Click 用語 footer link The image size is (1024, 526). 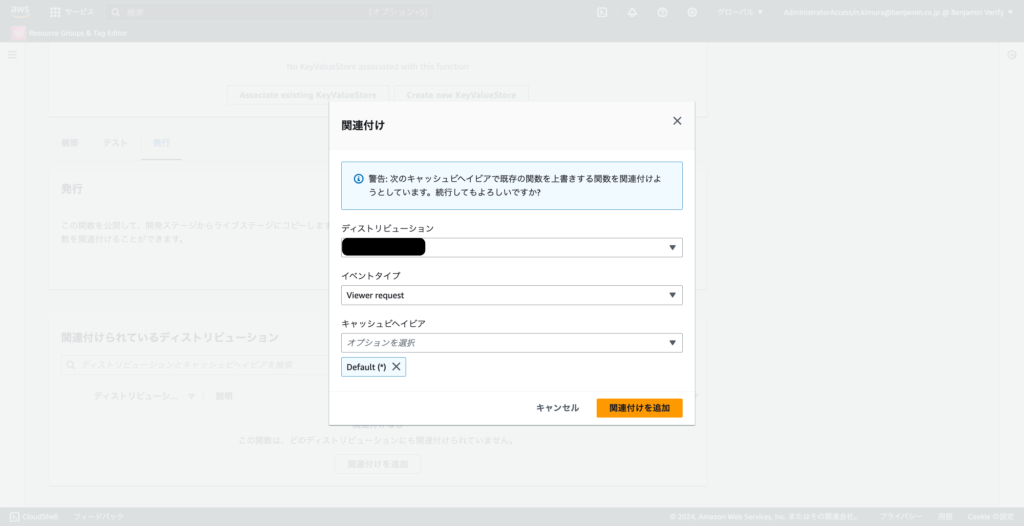point(945,516)
